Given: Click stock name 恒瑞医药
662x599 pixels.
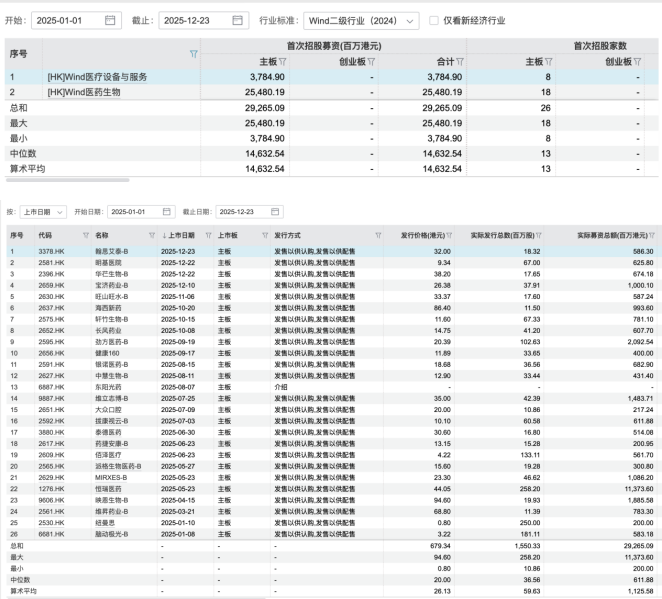Looking at the screenshot, I should pyautogui.click(x=107, y=487).
